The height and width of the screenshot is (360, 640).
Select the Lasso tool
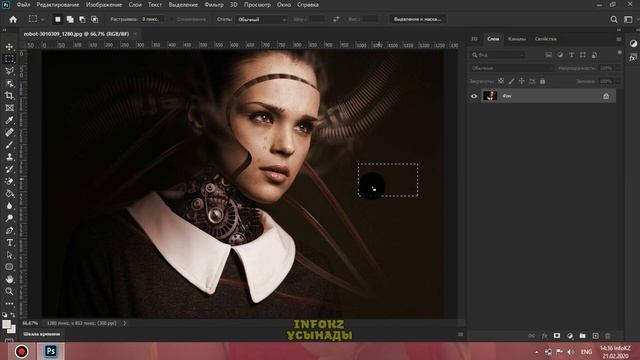coord(9,71)
